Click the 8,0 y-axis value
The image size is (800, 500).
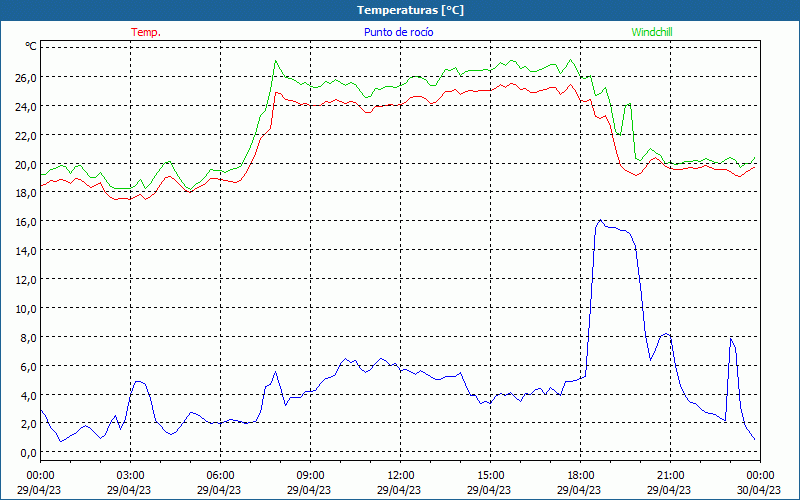click(x=29, y=338)
